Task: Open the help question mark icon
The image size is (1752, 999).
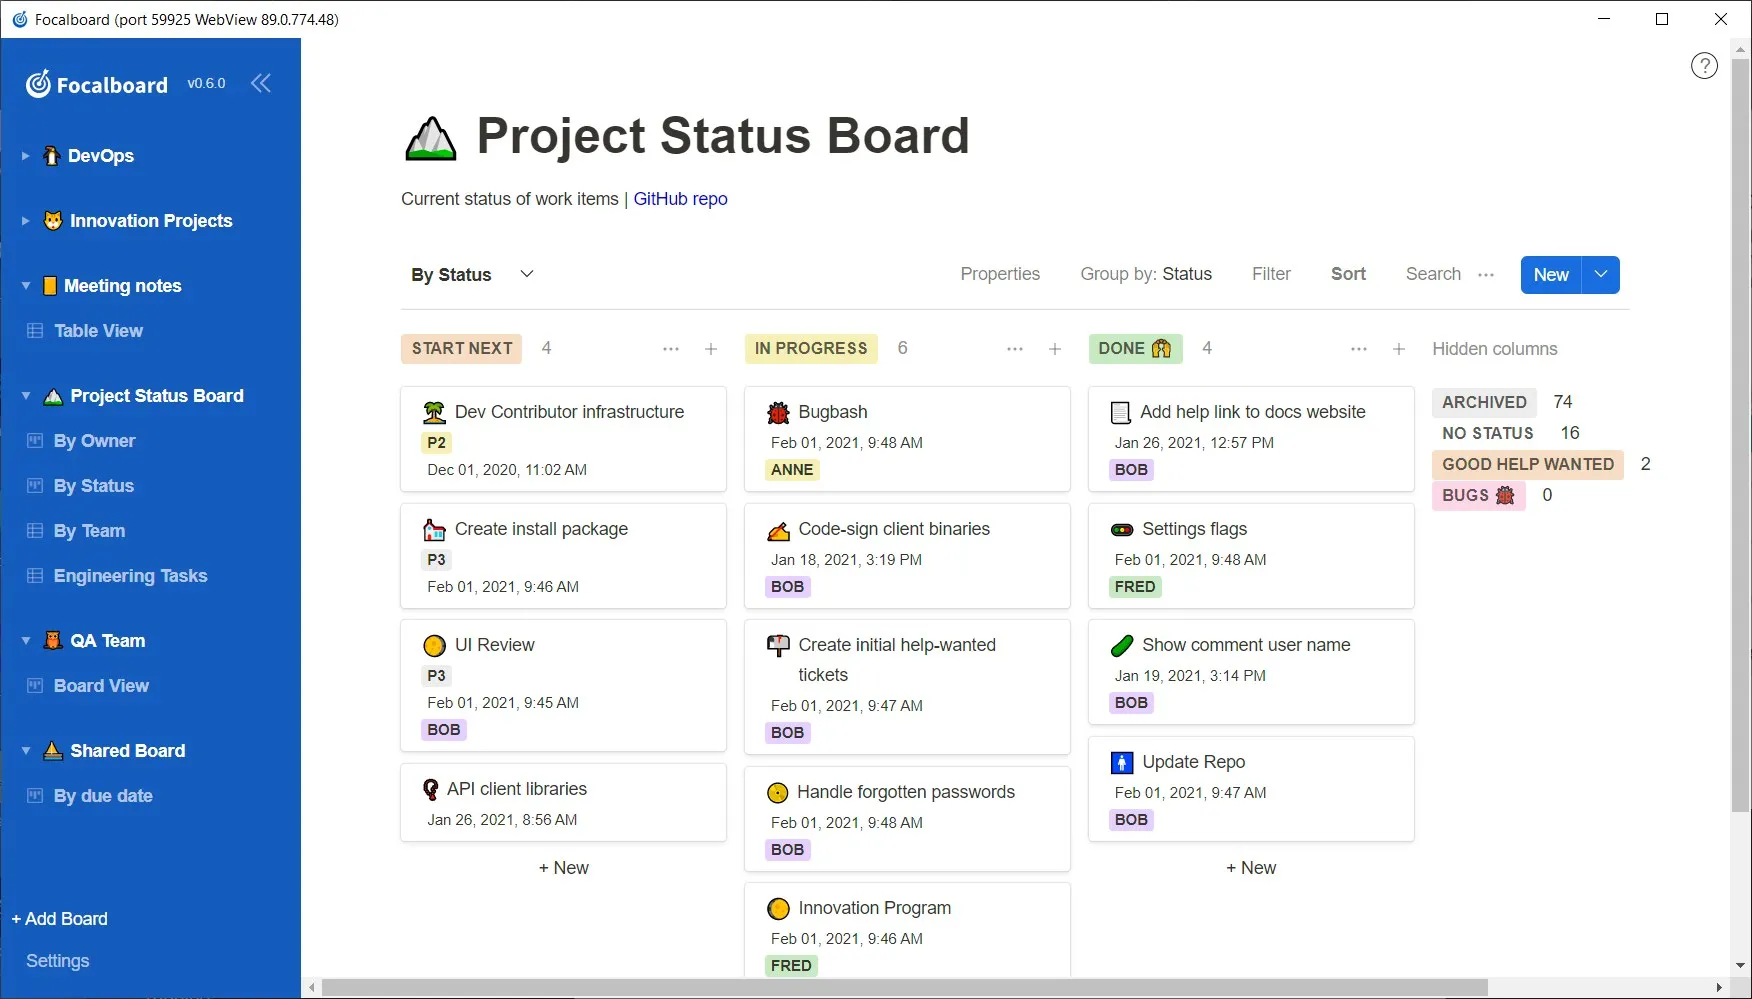Action: pyautogui.click(x=1705, y=65)
